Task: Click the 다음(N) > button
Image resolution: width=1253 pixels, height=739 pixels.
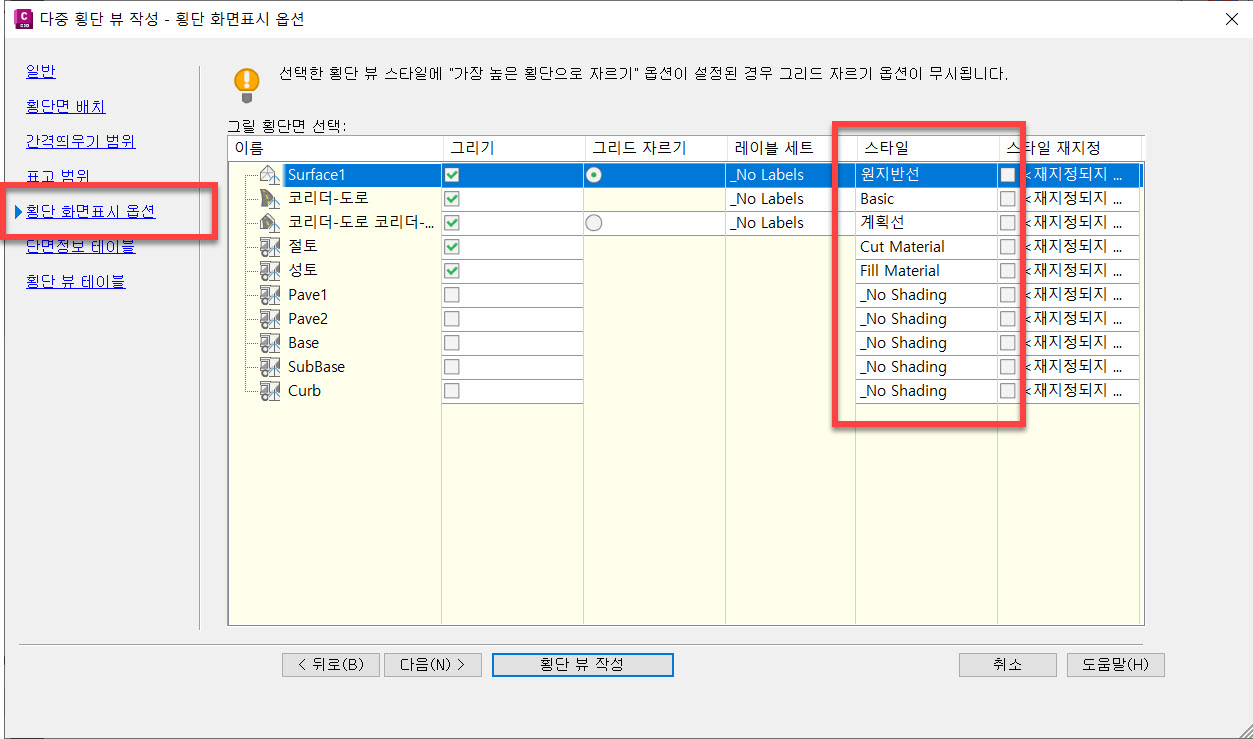Action: 432,665
